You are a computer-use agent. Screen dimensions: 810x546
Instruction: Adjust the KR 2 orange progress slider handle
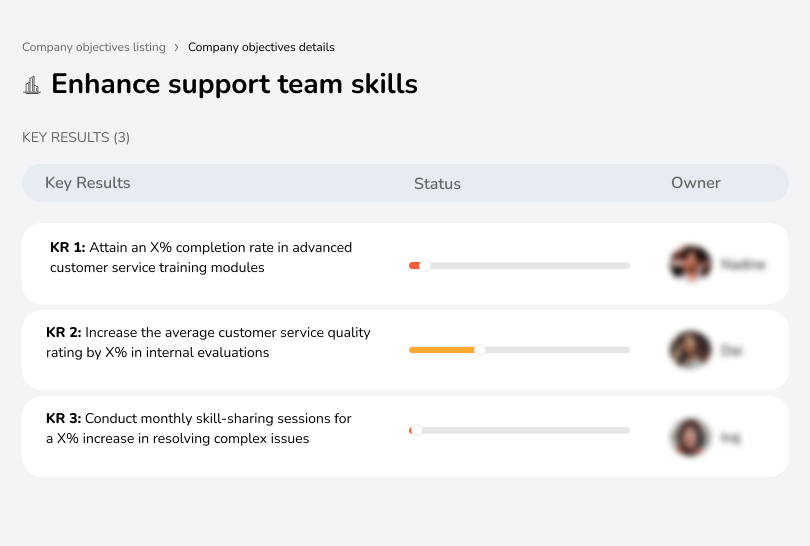480,350
